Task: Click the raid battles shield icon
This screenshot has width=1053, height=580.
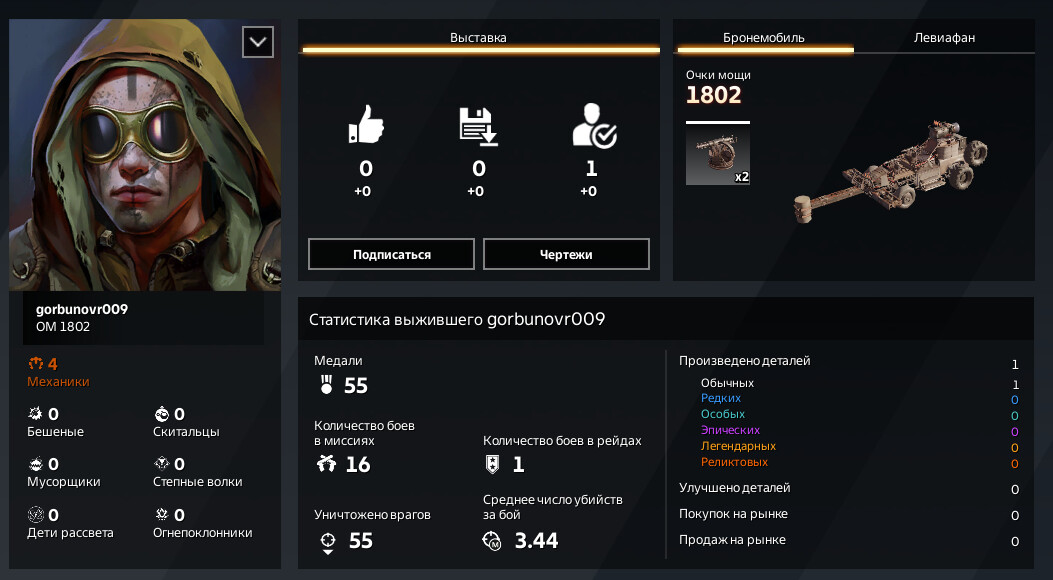Action: (x=492, y=464)
